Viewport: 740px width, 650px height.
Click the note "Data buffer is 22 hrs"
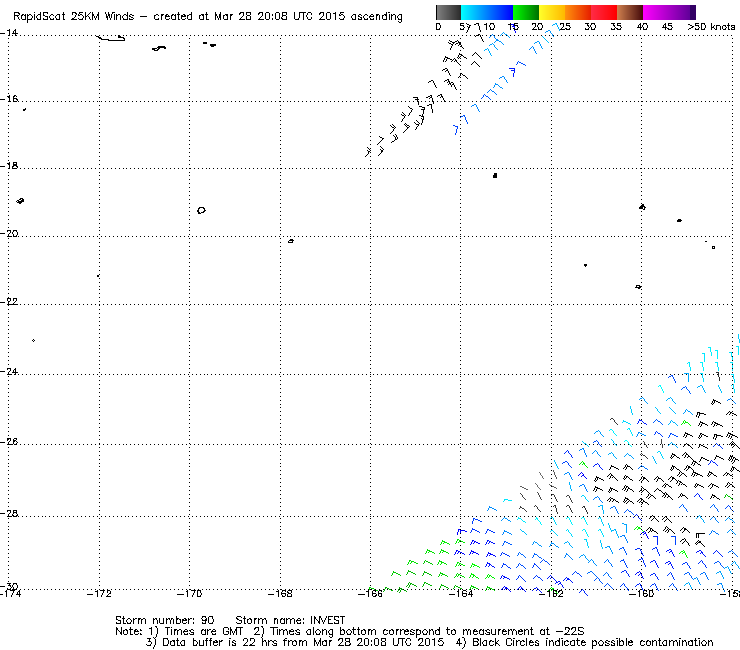(221, 642)
